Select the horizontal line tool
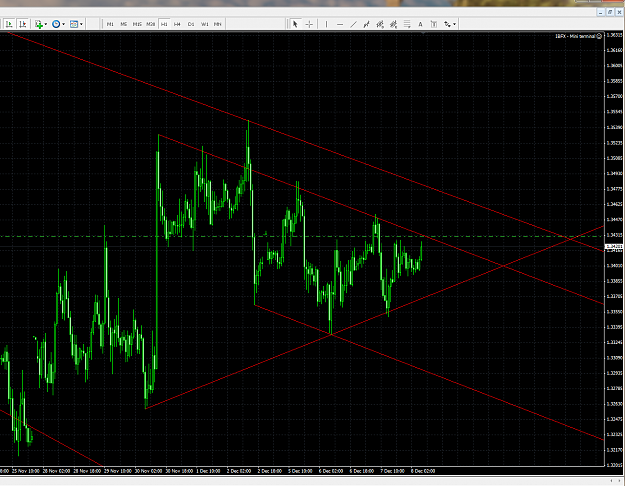The width and height of the screenshot is (625, 486). tap(340, 24)
